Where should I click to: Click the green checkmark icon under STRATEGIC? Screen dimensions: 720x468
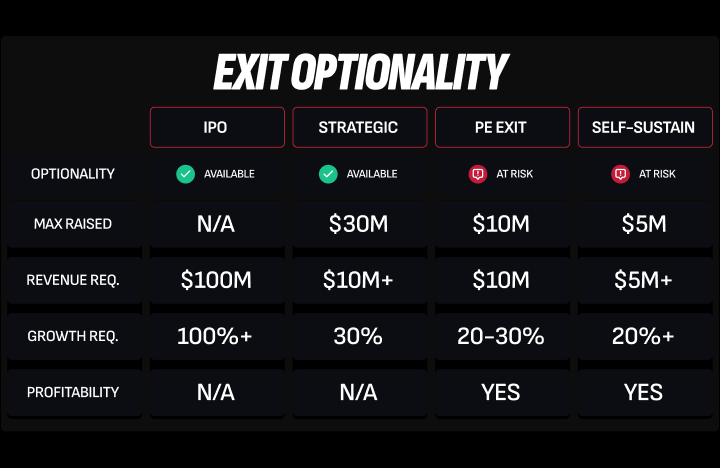click(x=328, y=174)
